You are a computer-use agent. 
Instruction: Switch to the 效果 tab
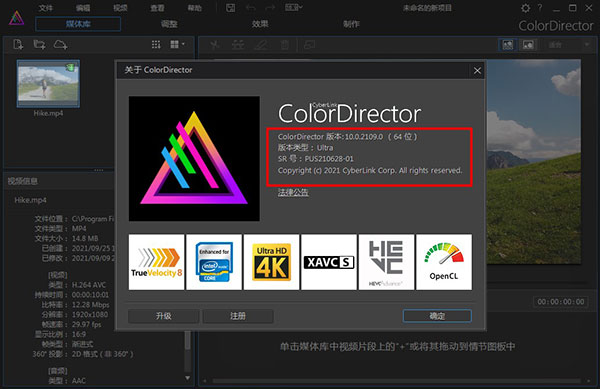[260, 24]
